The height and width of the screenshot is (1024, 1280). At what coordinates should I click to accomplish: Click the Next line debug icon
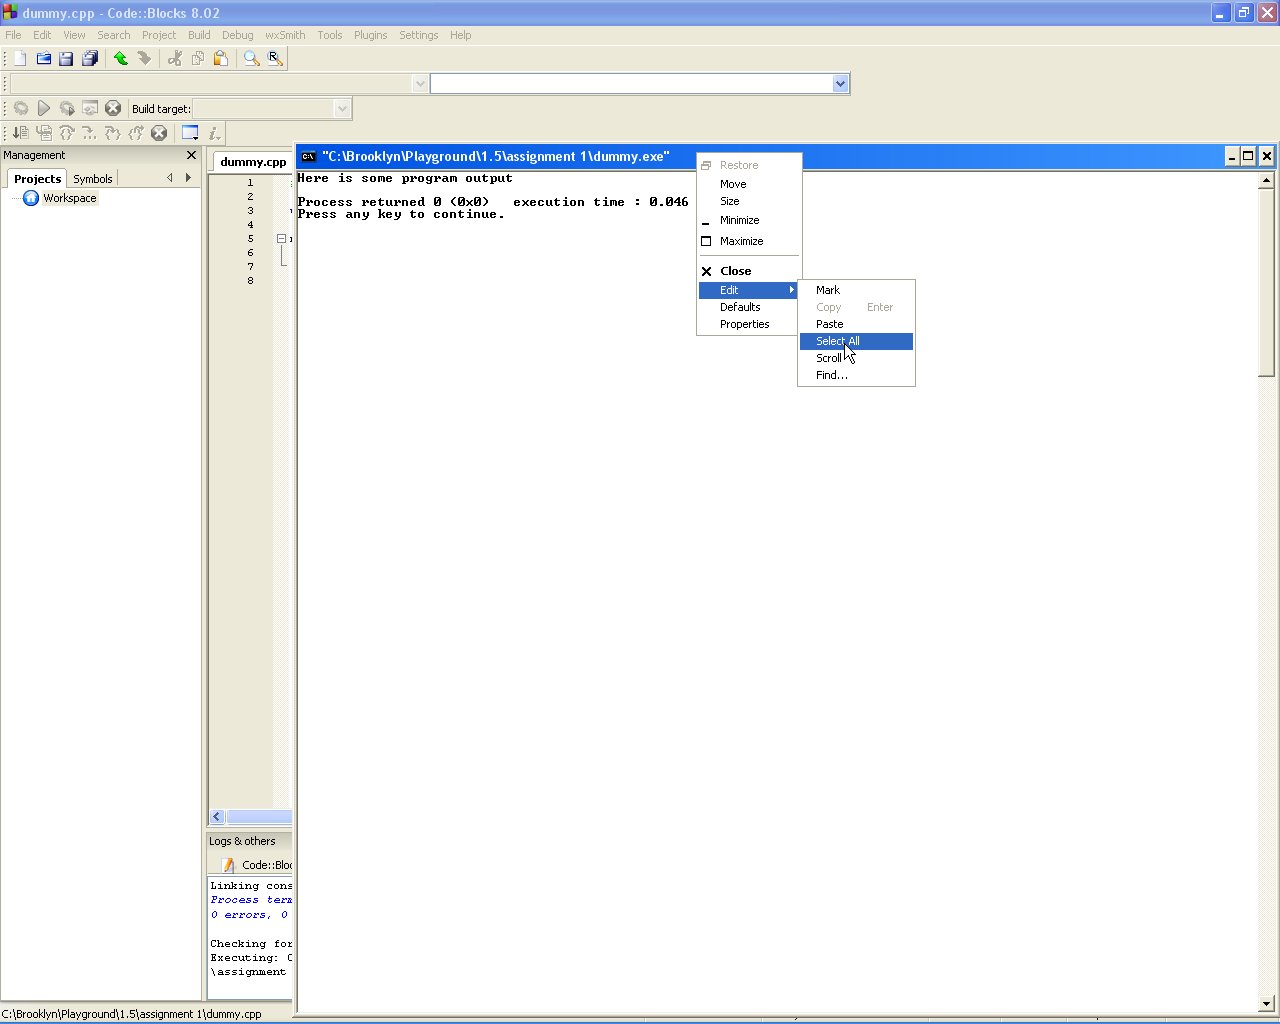[x=67, y=133]
